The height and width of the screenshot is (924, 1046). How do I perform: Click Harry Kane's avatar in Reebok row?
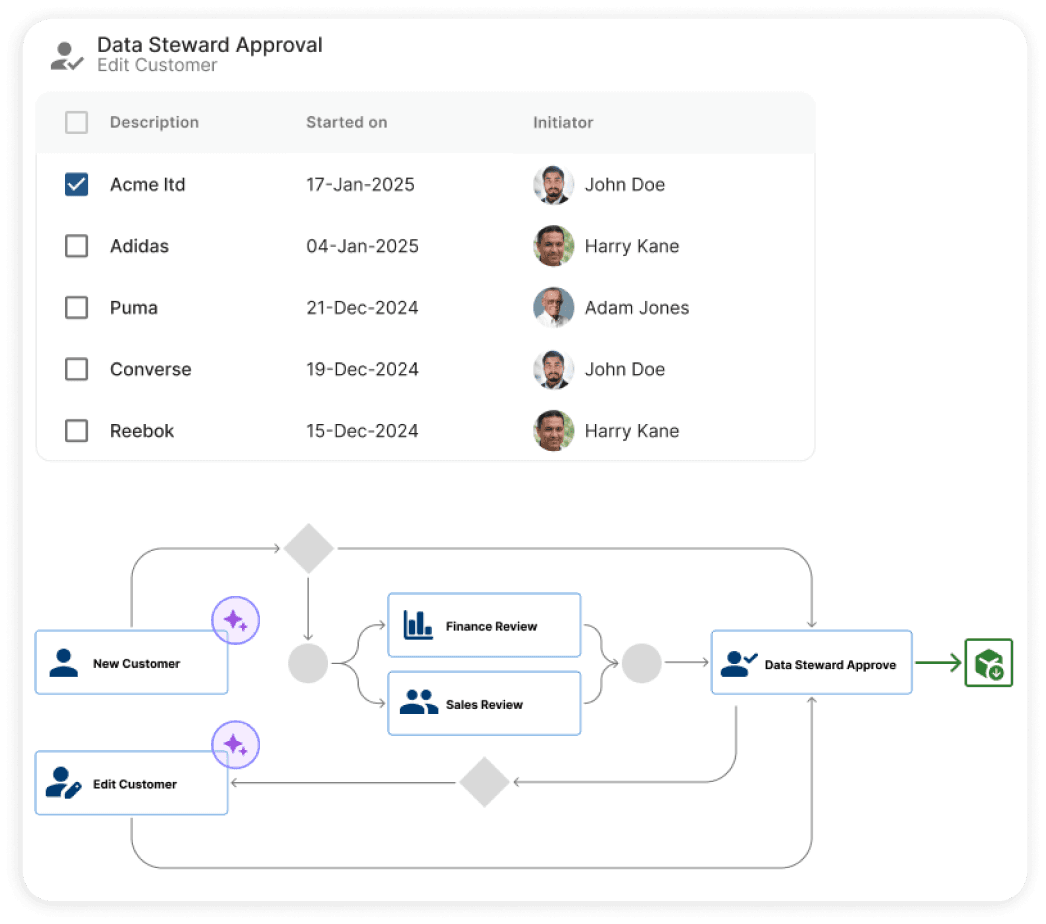[554, 431]
